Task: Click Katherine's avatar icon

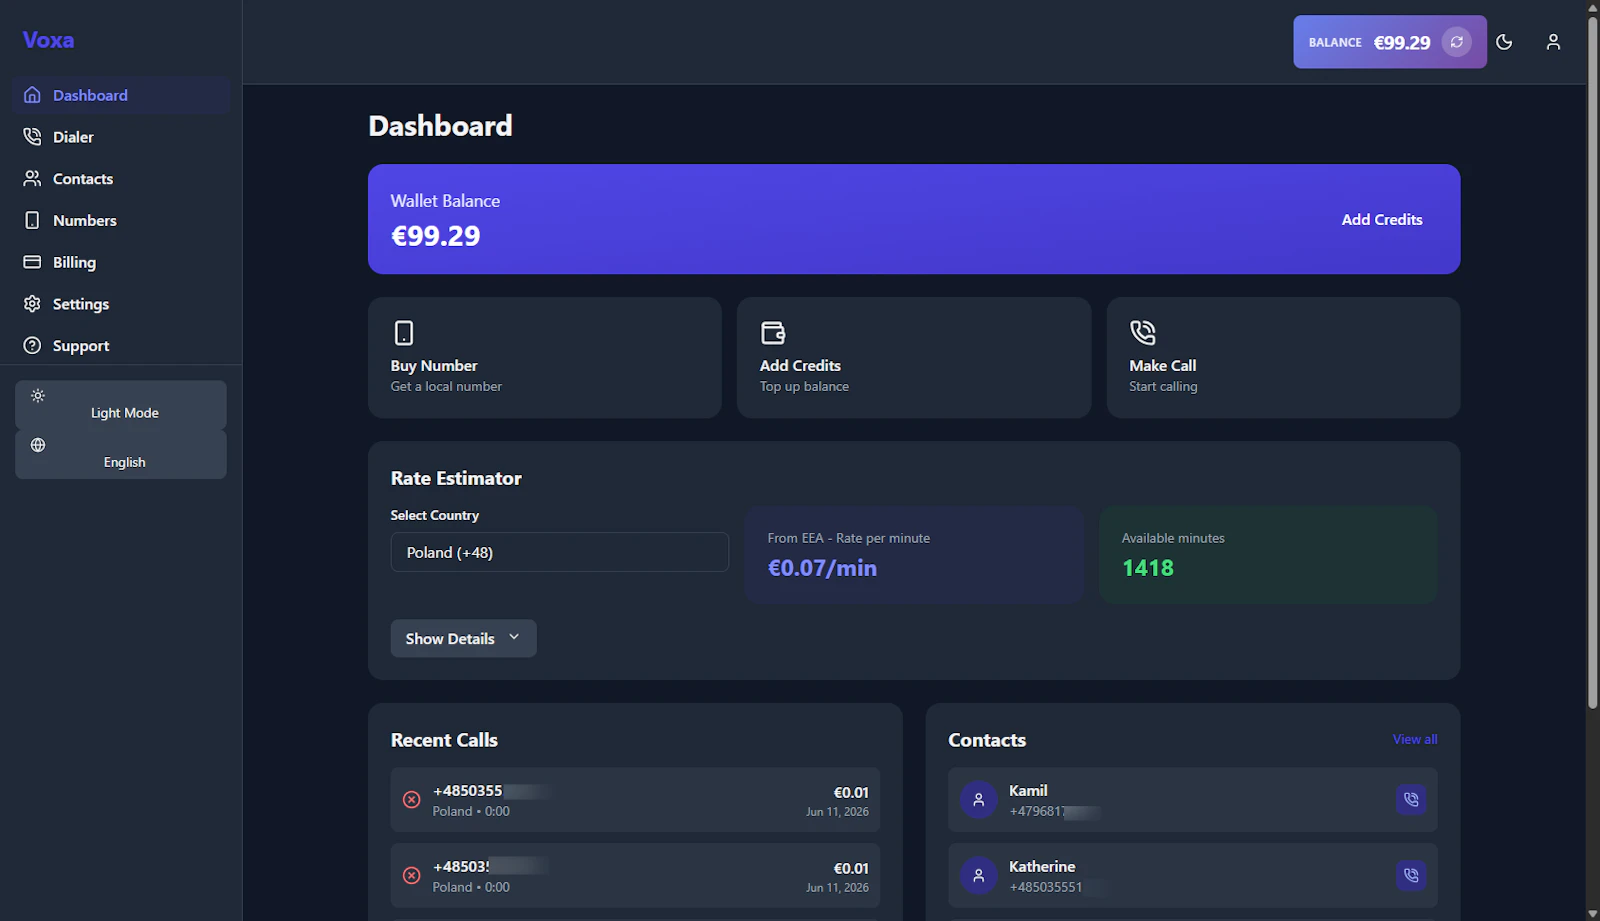Action: [x=979, y=876]
